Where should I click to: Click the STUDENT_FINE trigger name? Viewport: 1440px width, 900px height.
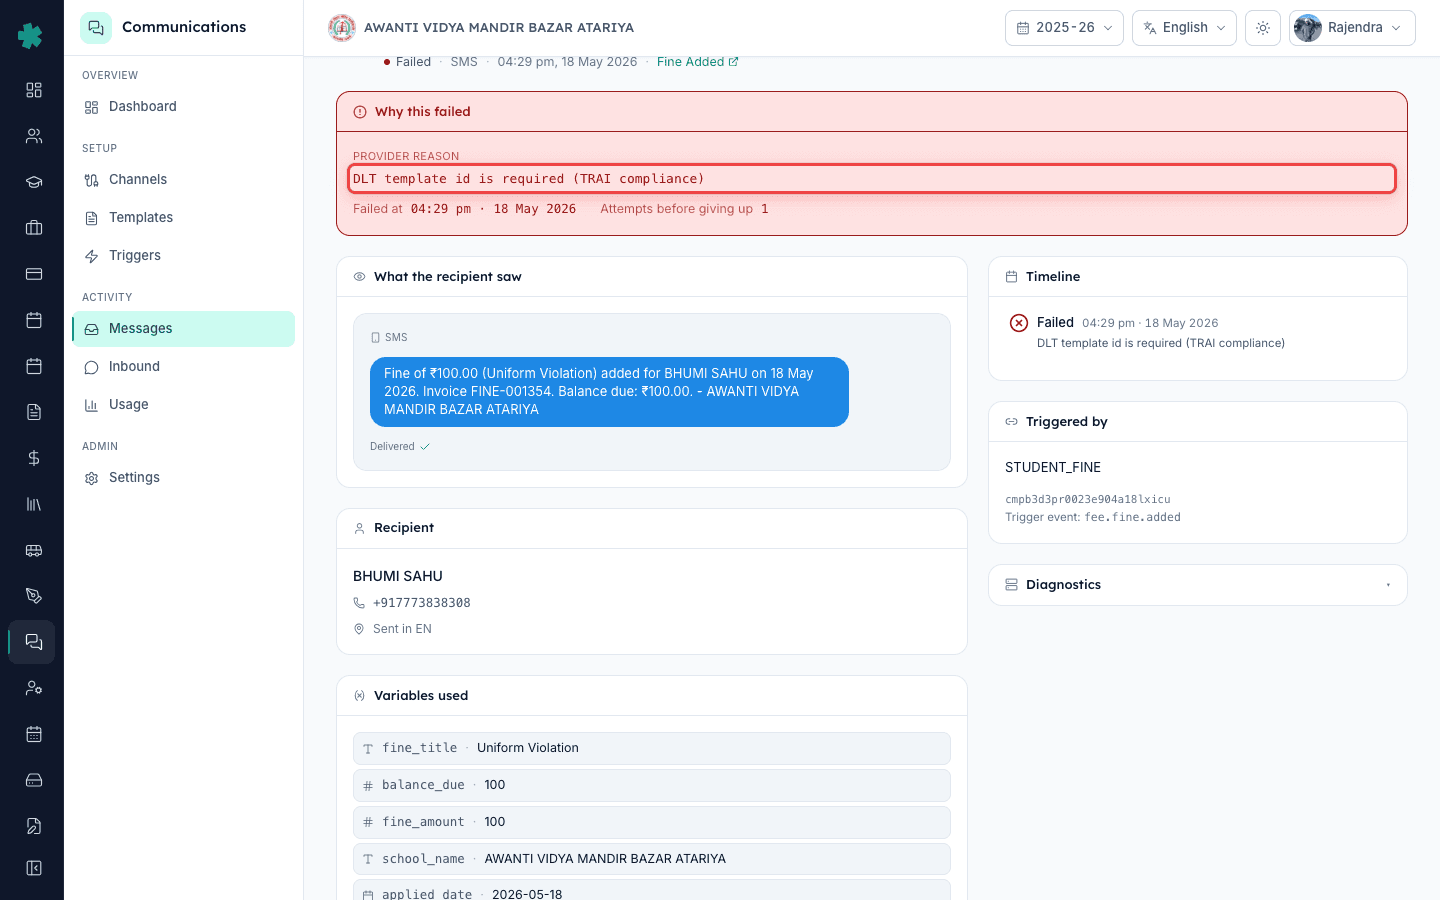coord(1053,467)
